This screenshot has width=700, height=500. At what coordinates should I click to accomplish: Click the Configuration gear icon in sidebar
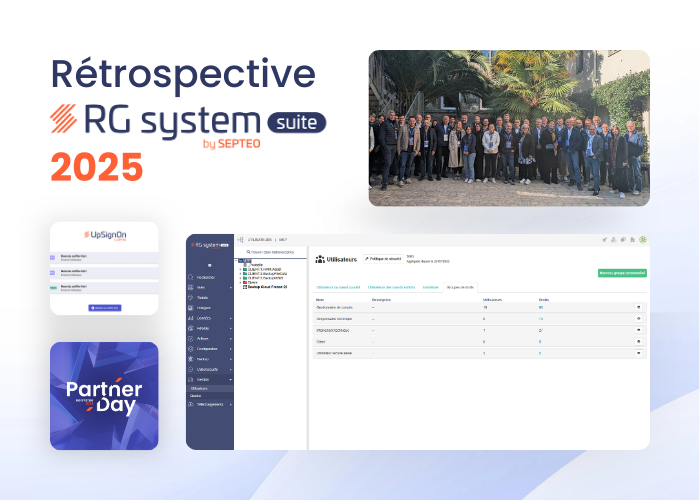point(191,349)
